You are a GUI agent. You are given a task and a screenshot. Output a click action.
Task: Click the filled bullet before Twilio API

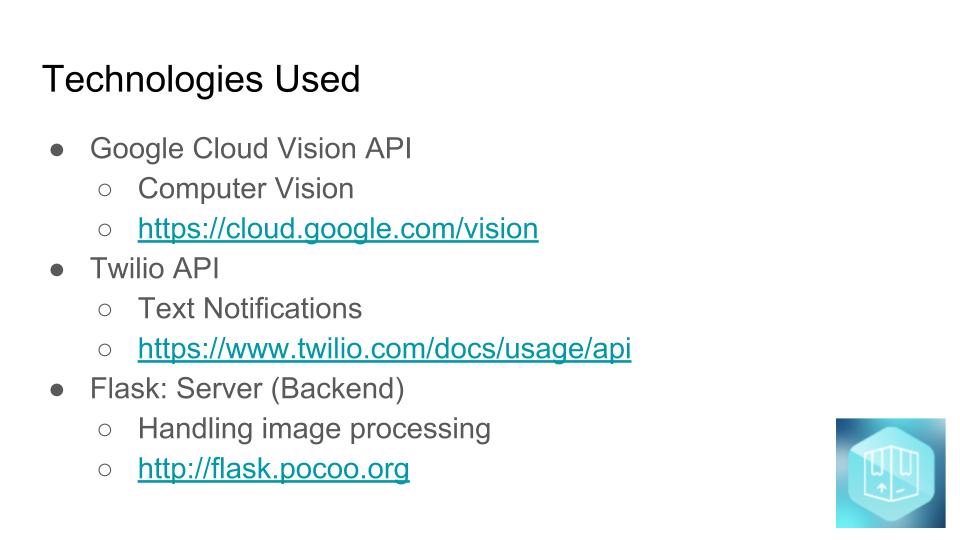pos(57,270)
